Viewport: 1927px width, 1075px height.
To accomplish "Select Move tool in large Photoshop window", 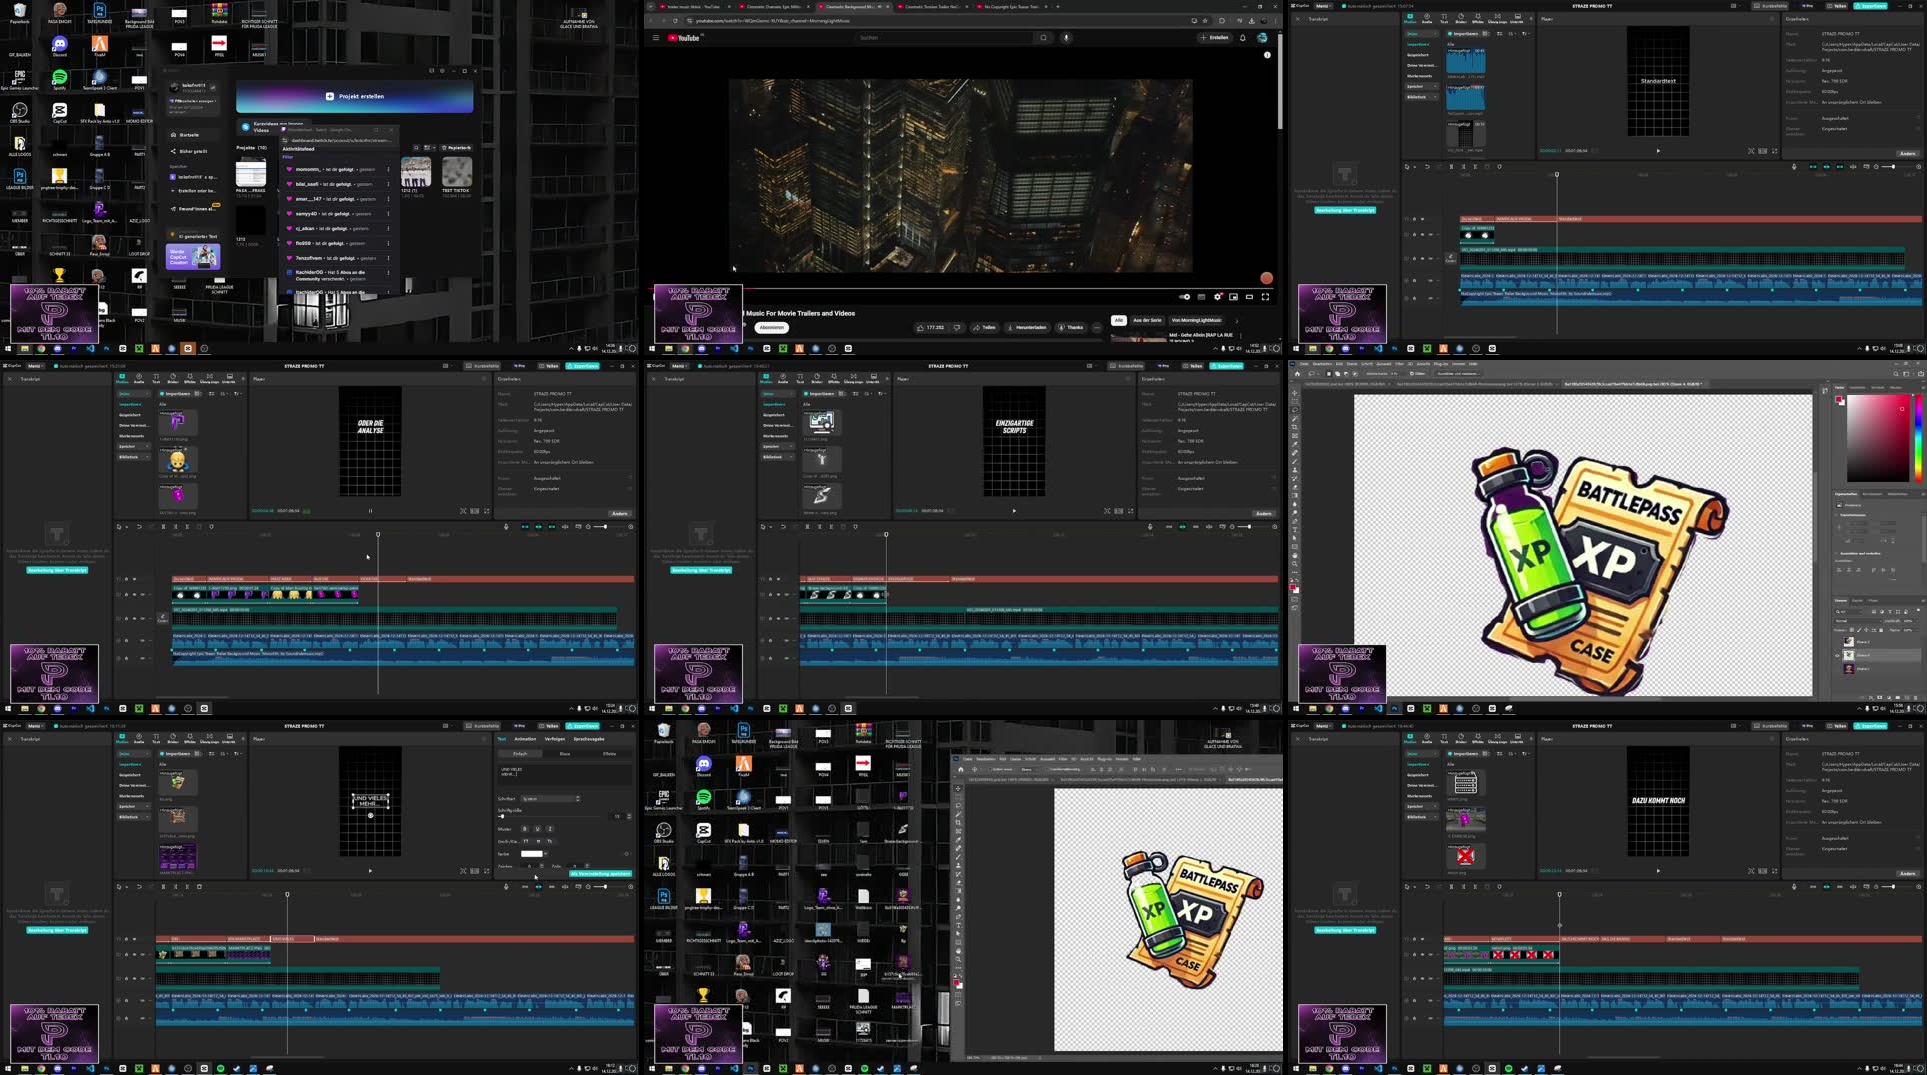I will click(x=1295, y=392).
